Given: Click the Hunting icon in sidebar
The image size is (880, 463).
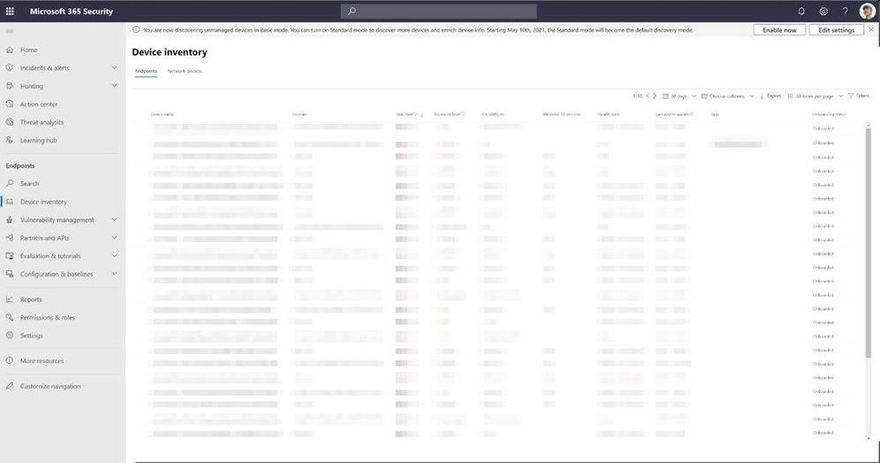Looking at the screenshot, I should pos(10,86).
